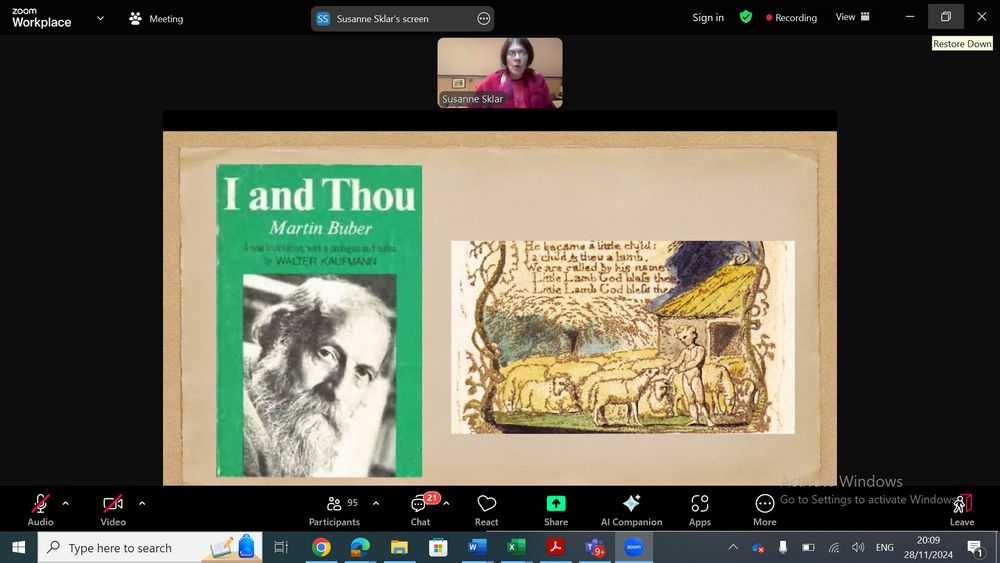Viewport: 1000px width, 563px height.
Task: Open the Apps panel
Action: pyautogui.click(x=700, y=510)
